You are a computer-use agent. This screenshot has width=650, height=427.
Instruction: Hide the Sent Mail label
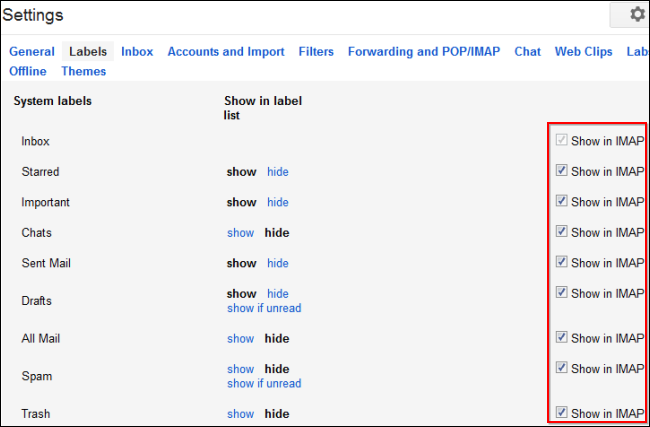click(x=278, y=263)
